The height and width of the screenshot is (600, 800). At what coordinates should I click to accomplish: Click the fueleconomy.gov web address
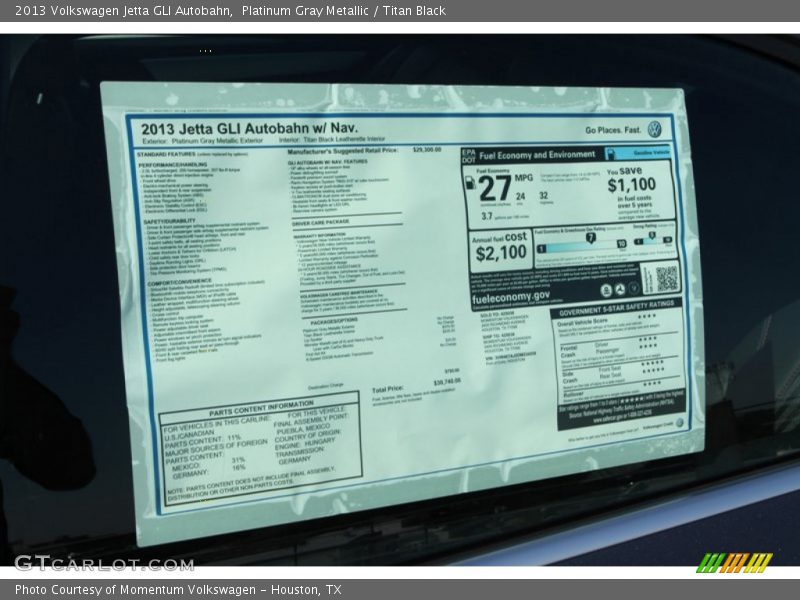pyautogui.click(x=511, y=297)
